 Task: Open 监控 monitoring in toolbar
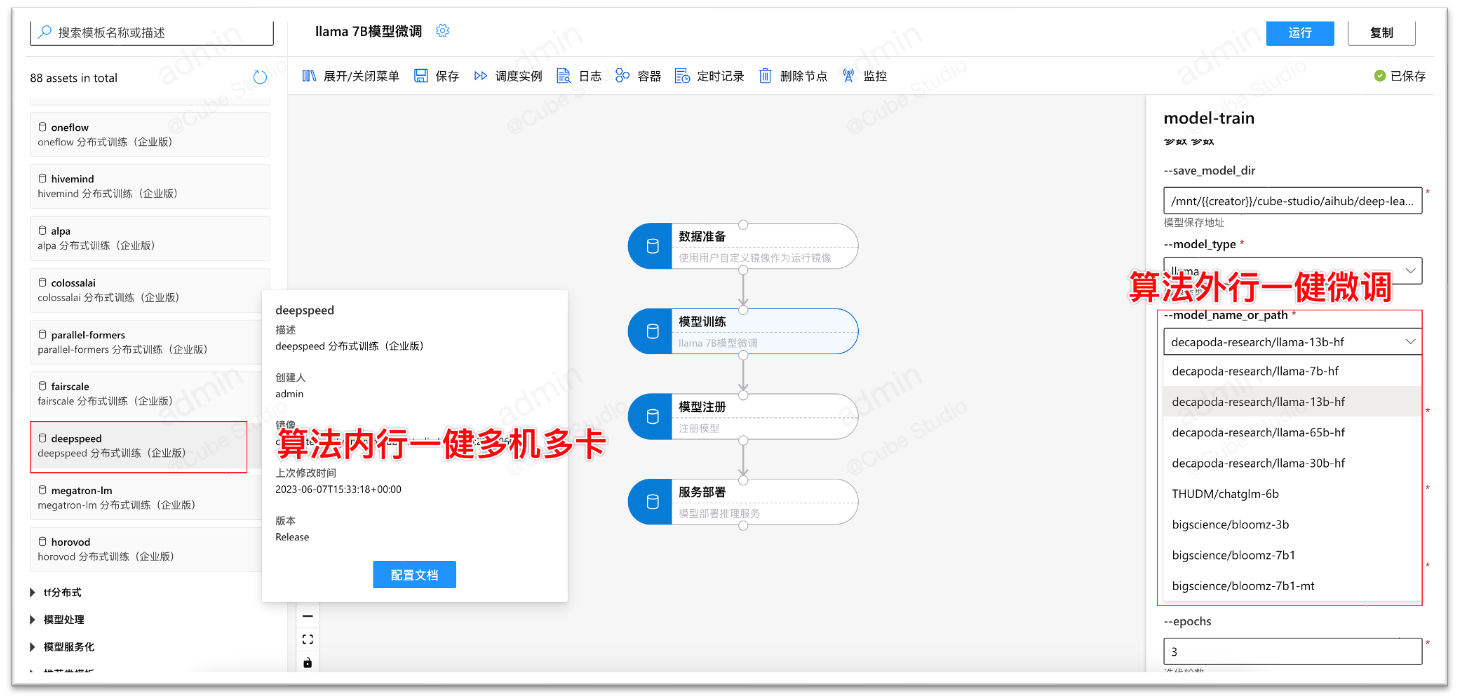(x=849, y=76)
